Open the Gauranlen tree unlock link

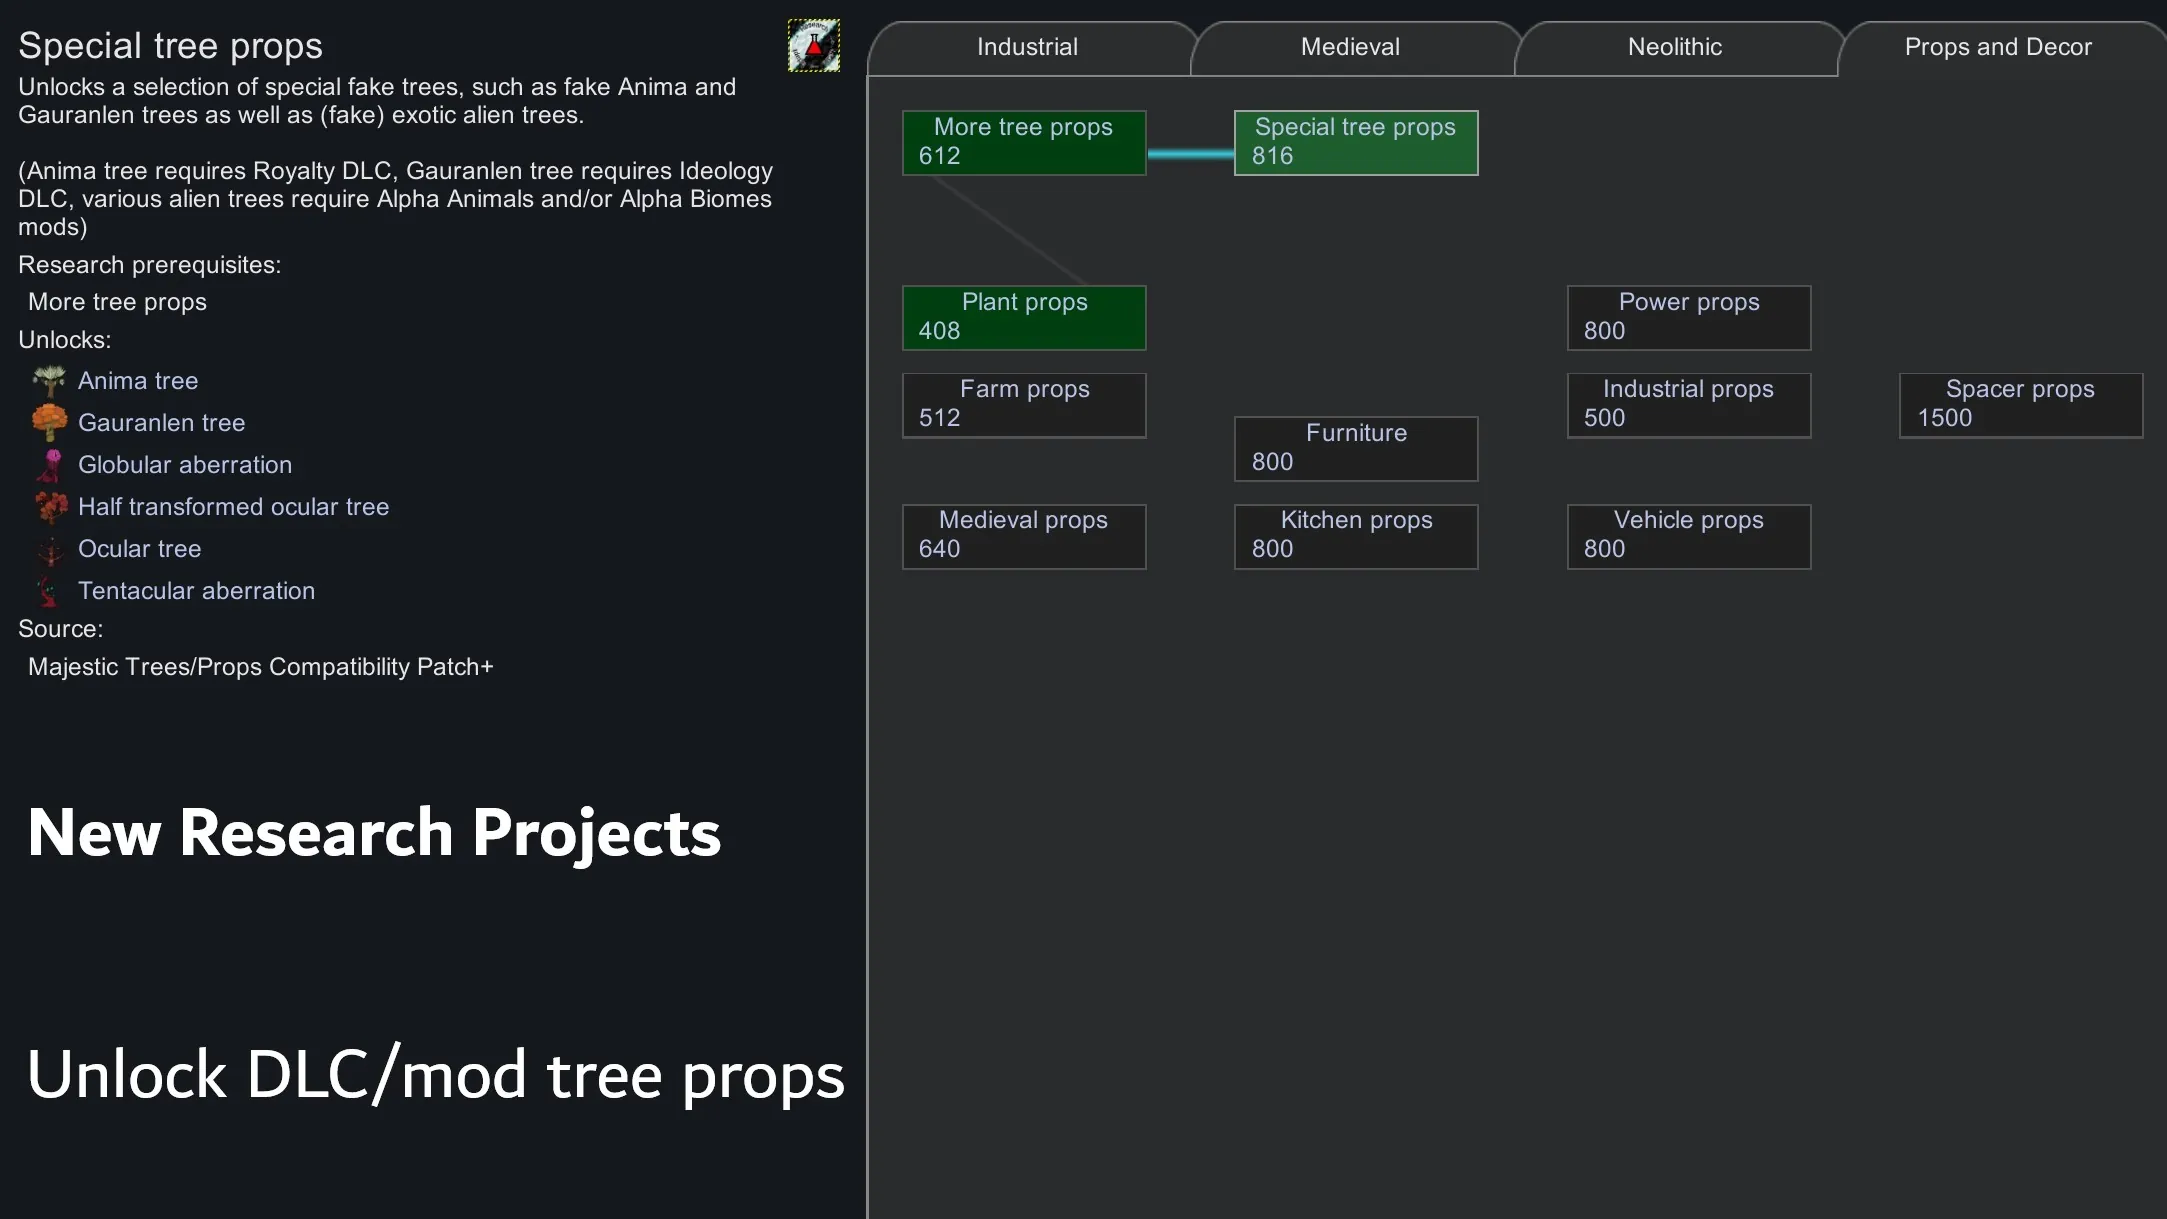click(161, 423)
